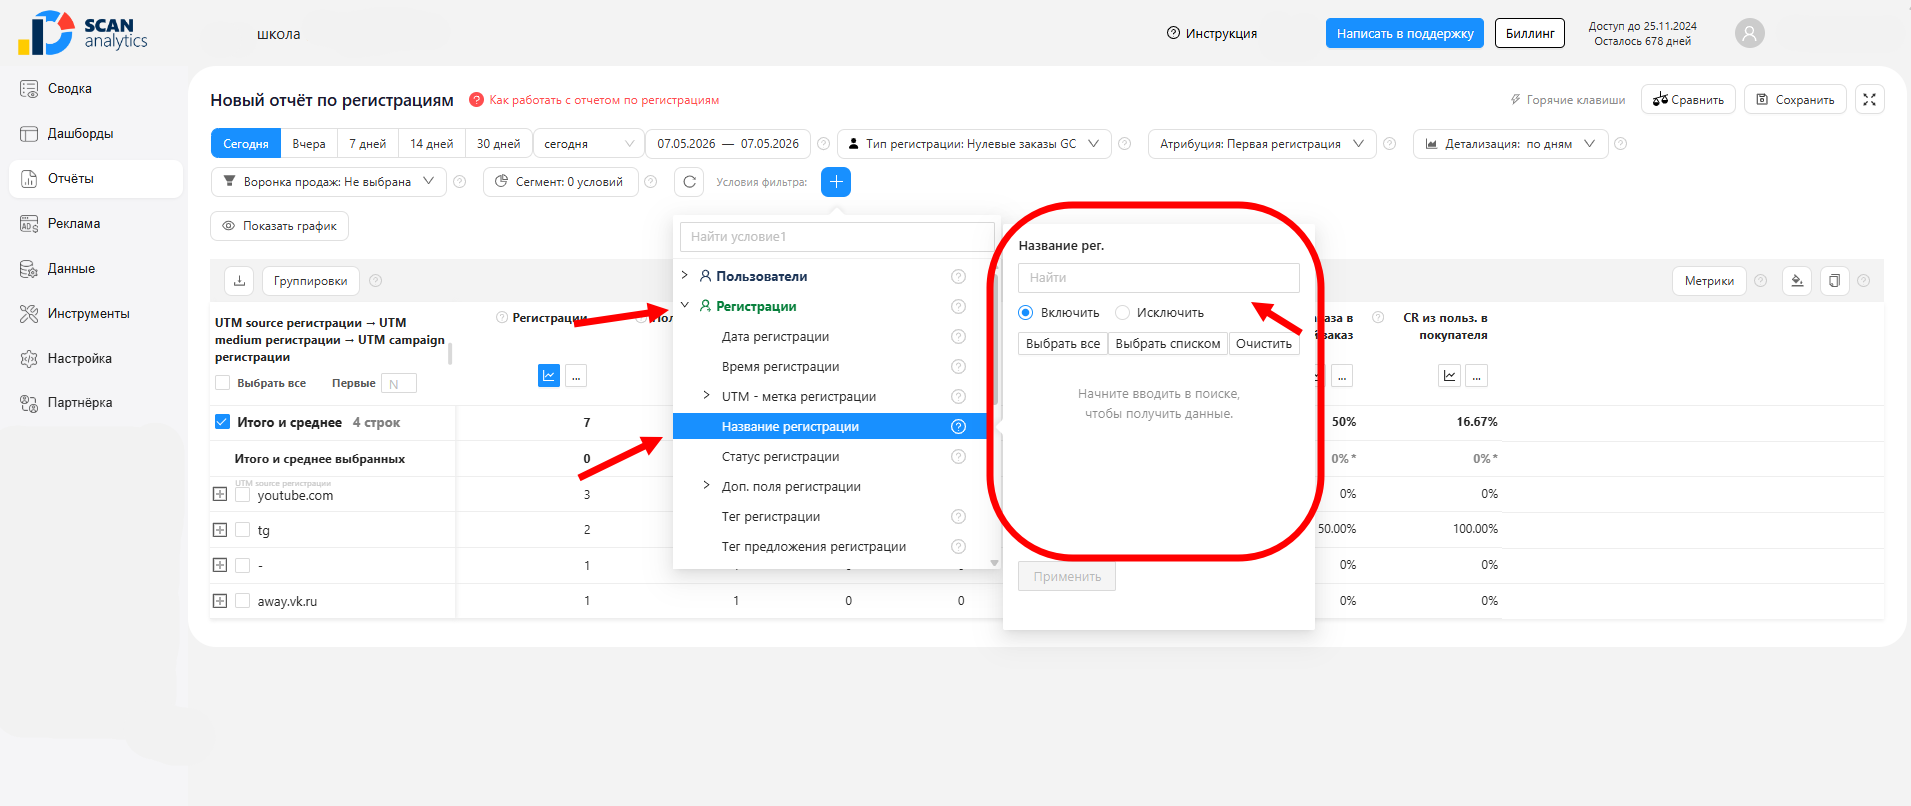Check the youtube.com row checkbox

click(x=242, y=494)
